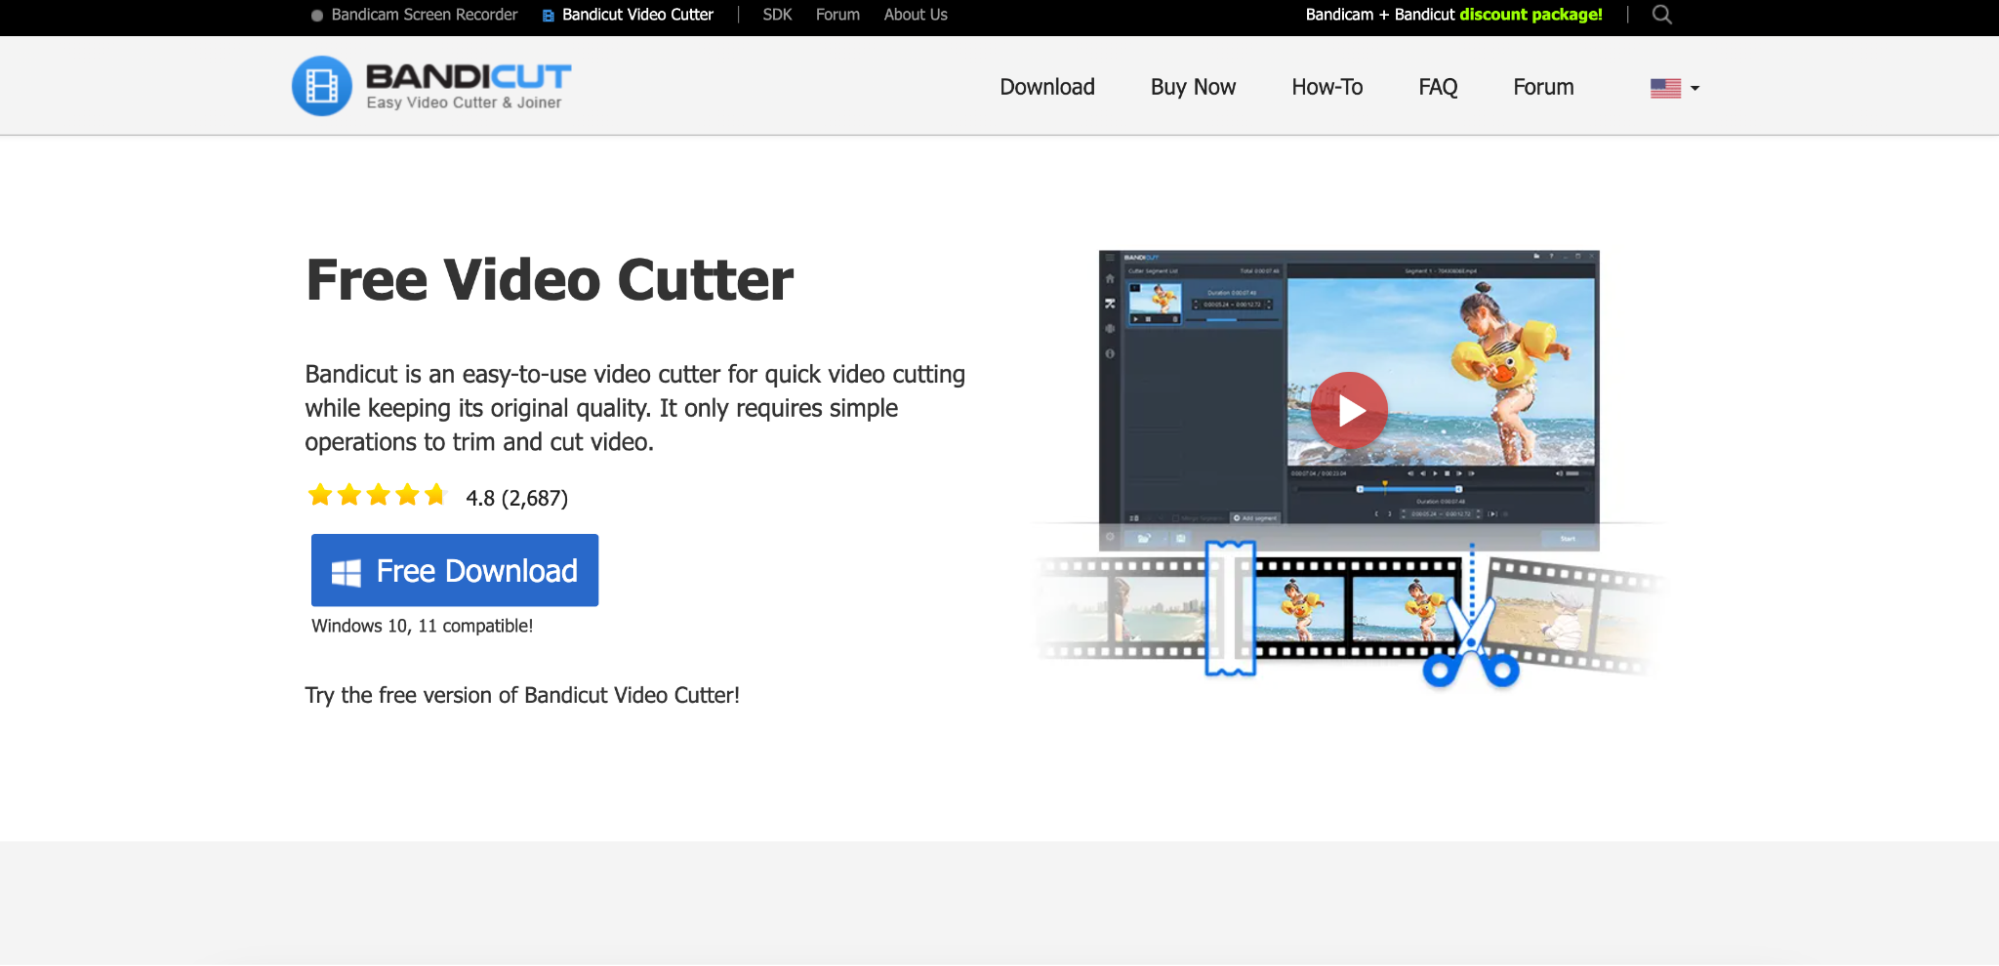Open the Bandicut Video Cutter link

pyautogui.click(x=637, y=15)
